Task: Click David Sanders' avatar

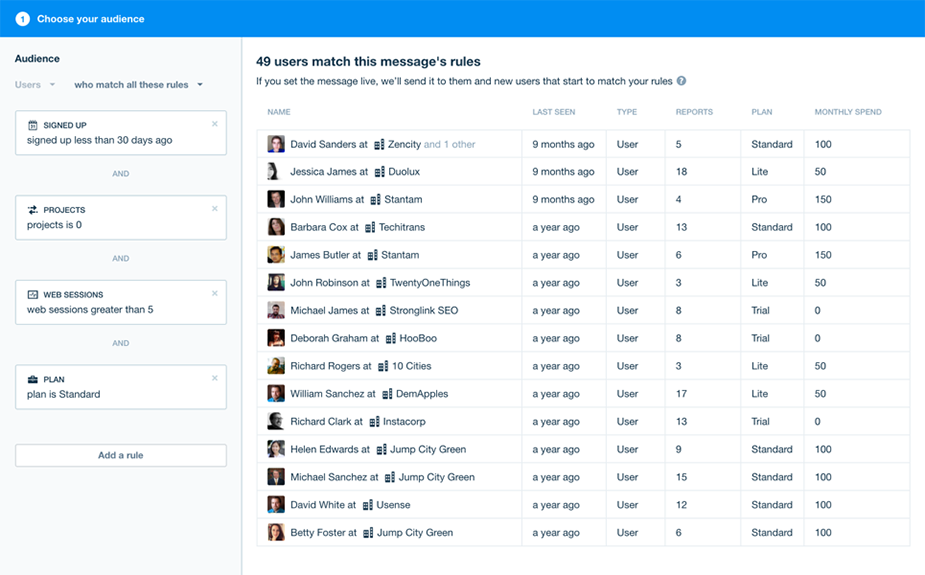Action: tap(275, 144)
